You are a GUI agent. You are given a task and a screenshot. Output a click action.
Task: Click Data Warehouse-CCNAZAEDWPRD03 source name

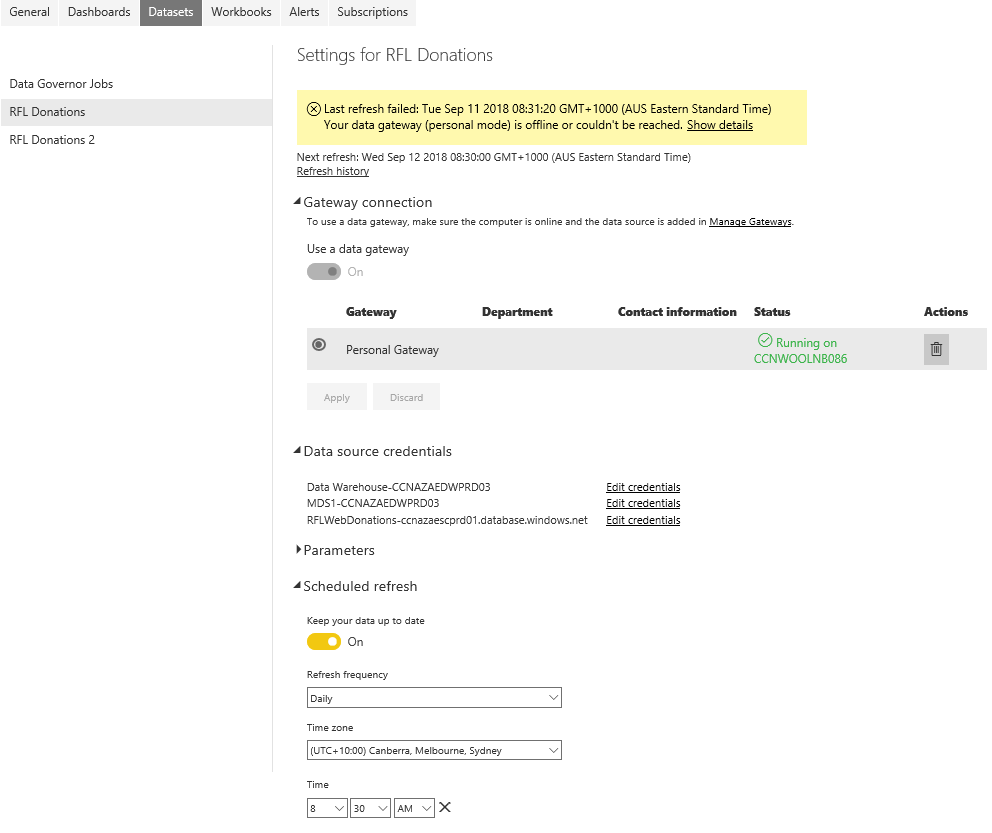coord(399,487)
